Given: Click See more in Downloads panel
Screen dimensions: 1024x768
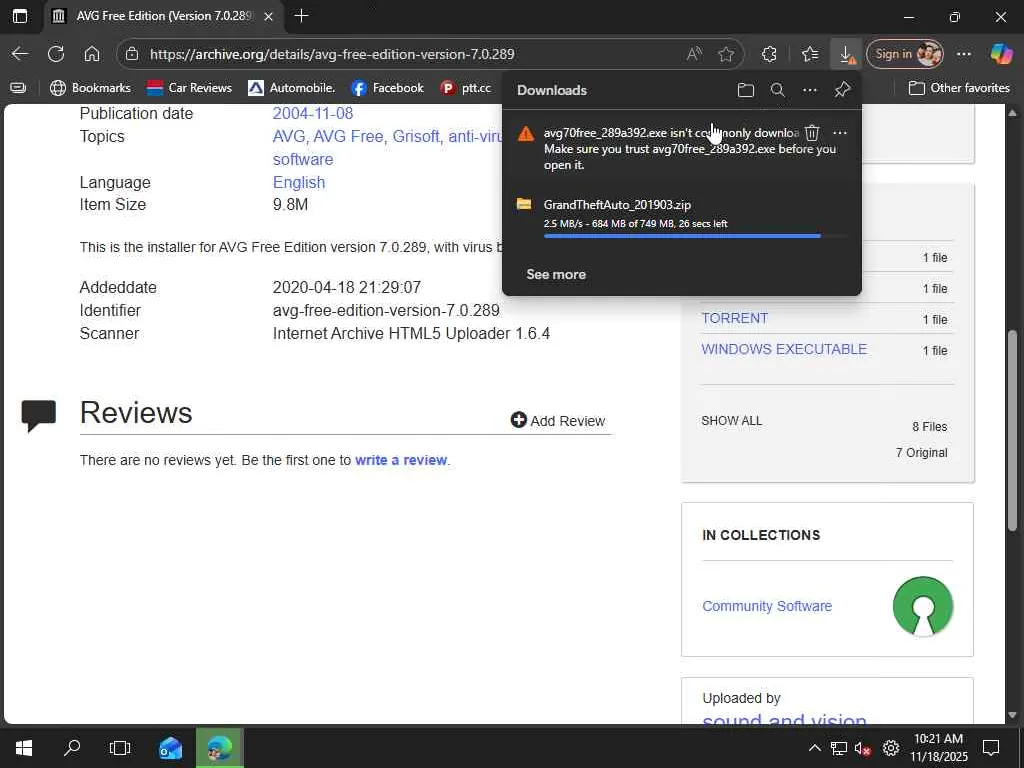Looking at the screenshot, I should point(556,274).
